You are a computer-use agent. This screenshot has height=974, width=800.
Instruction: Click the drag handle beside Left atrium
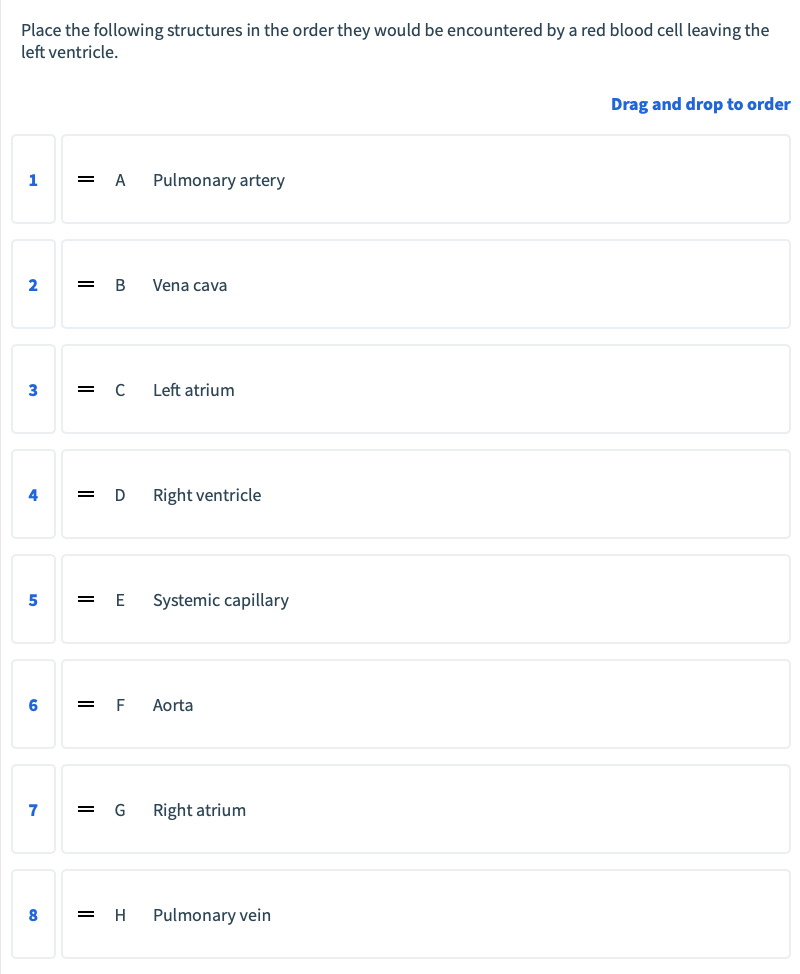tap(86, 389)
